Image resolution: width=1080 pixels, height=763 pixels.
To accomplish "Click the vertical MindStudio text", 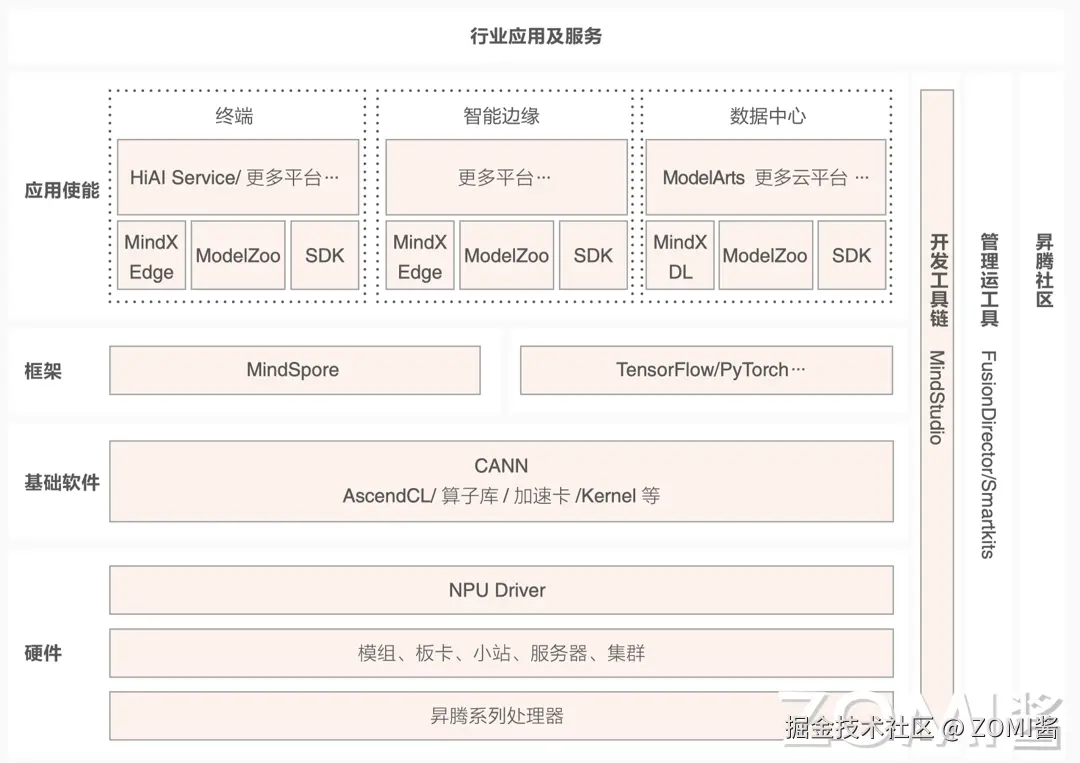I will 937,397.
